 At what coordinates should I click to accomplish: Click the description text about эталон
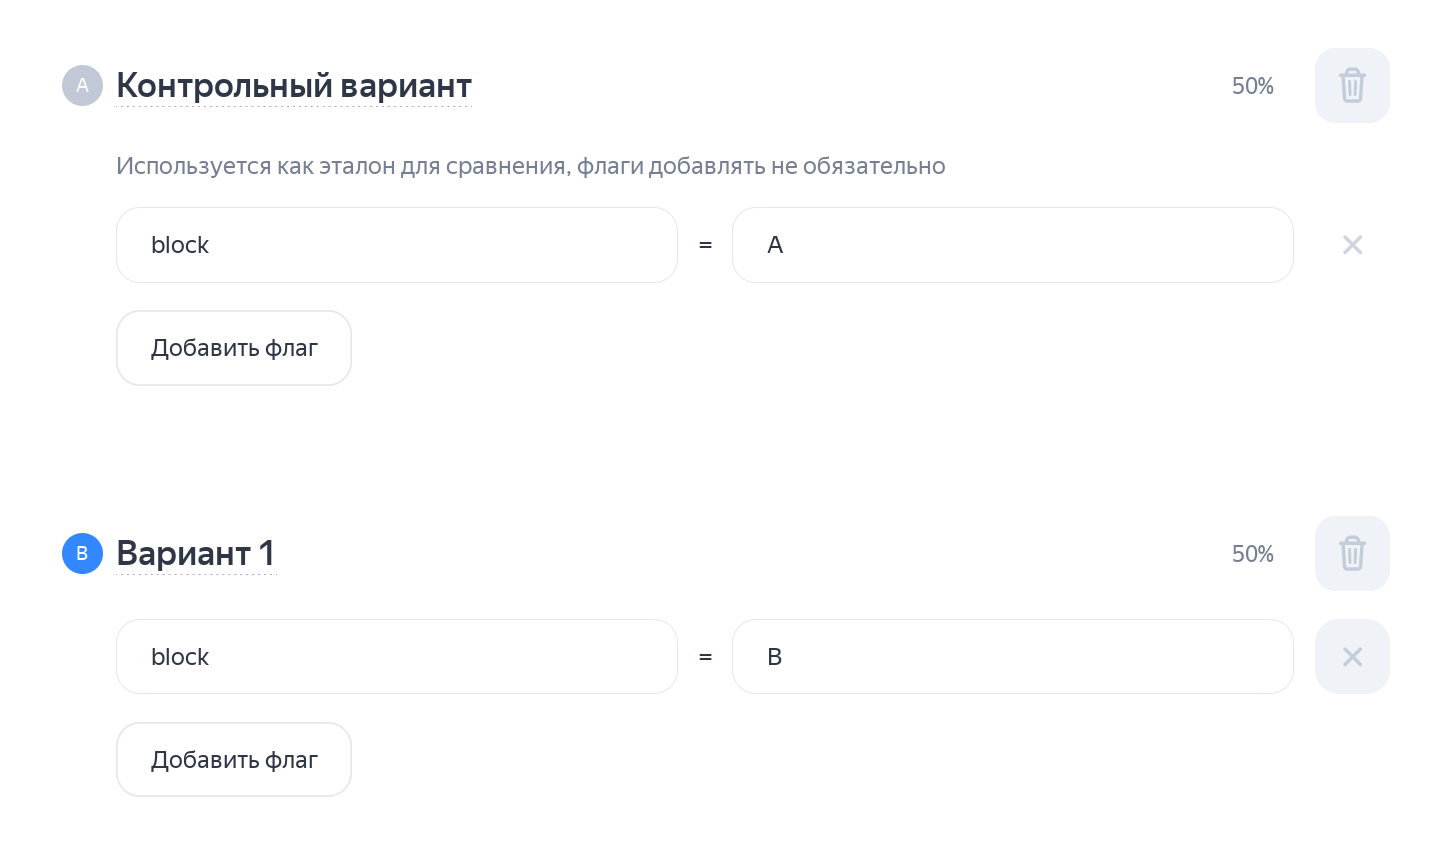[x=530, y=166]
